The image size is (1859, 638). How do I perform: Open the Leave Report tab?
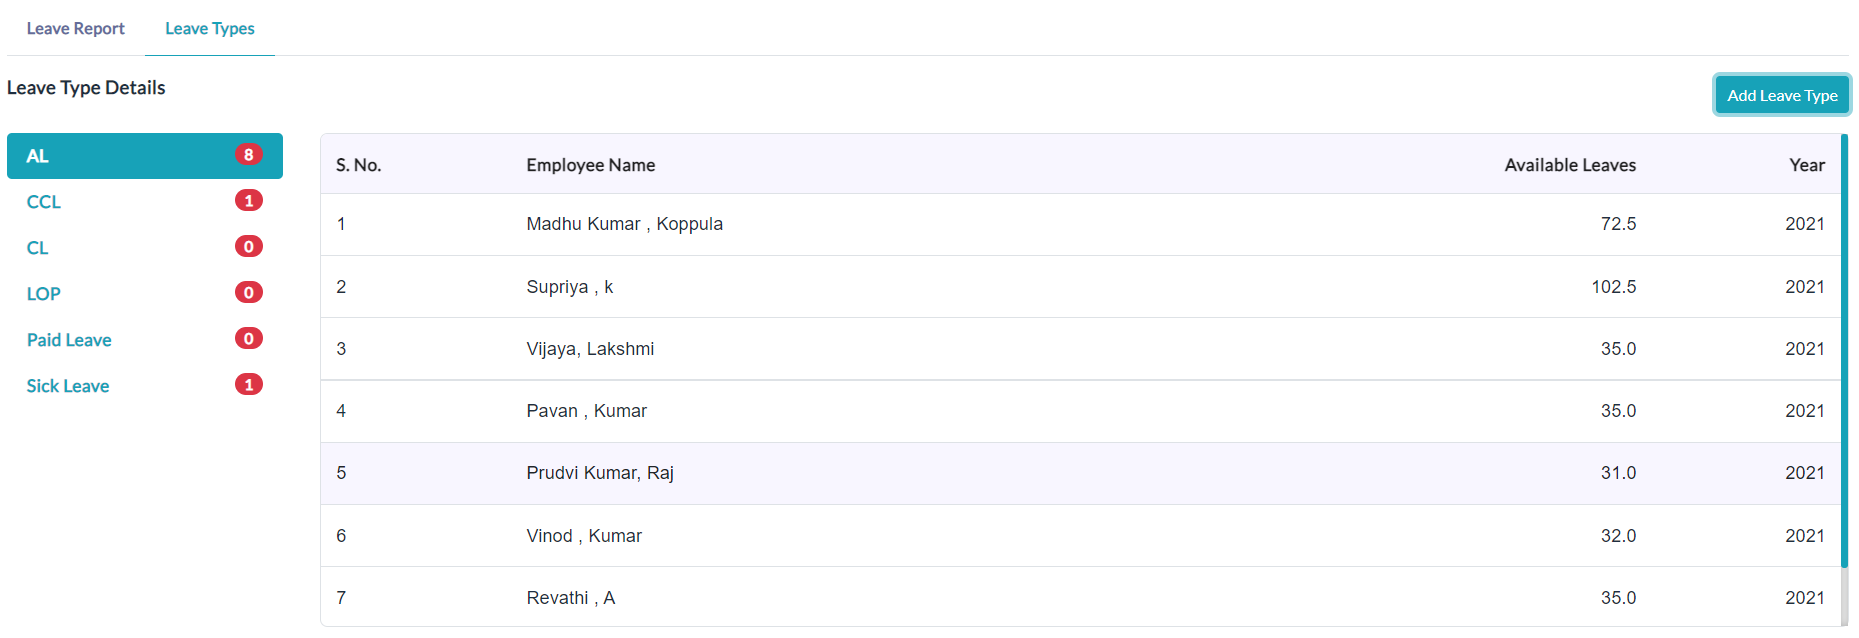click(x=75, y=28)
